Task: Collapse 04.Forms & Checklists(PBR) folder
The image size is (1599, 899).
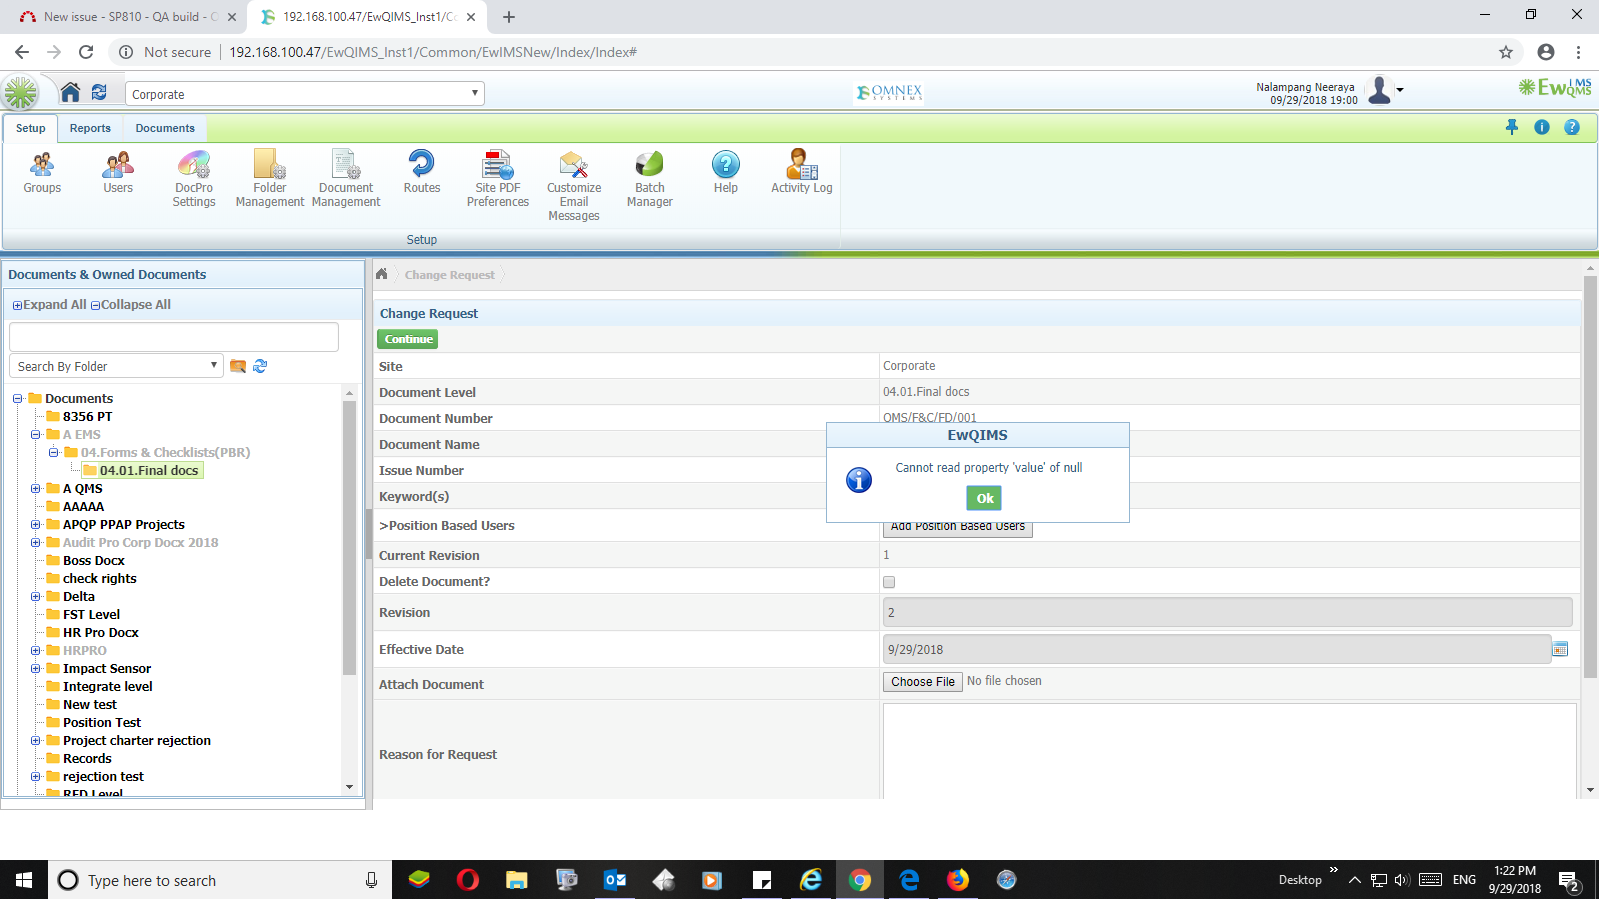Action: [x=53, y=452]
